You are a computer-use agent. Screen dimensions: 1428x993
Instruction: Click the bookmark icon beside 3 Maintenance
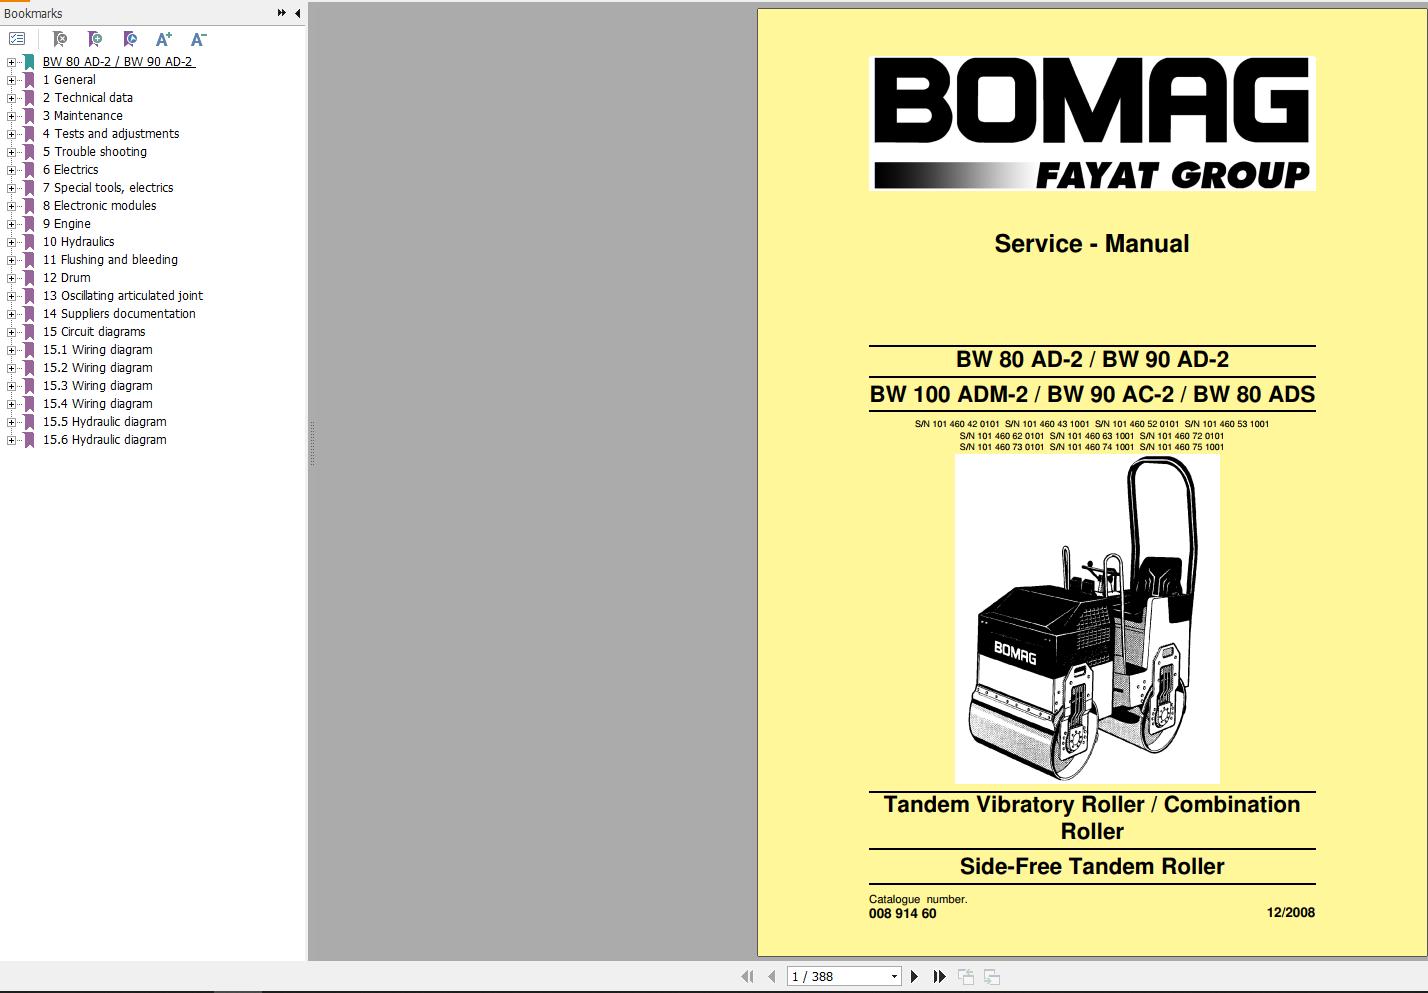(29, 116)
